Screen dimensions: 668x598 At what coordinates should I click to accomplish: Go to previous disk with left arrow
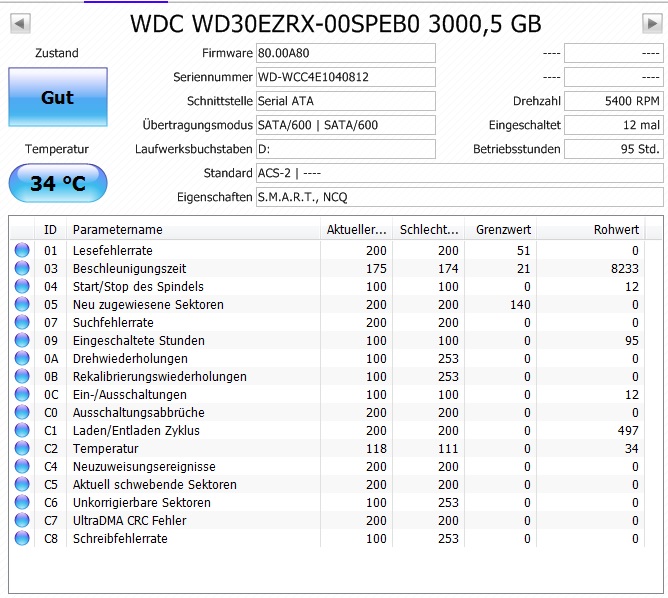(x=20, y=23)
